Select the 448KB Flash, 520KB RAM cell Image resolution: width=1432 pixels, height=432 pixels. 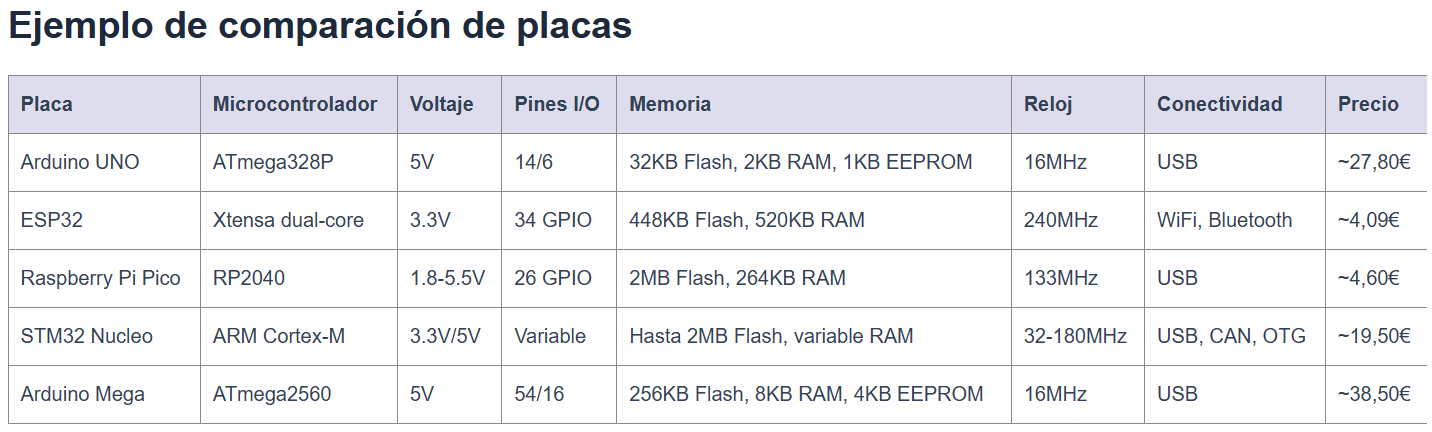747,220
